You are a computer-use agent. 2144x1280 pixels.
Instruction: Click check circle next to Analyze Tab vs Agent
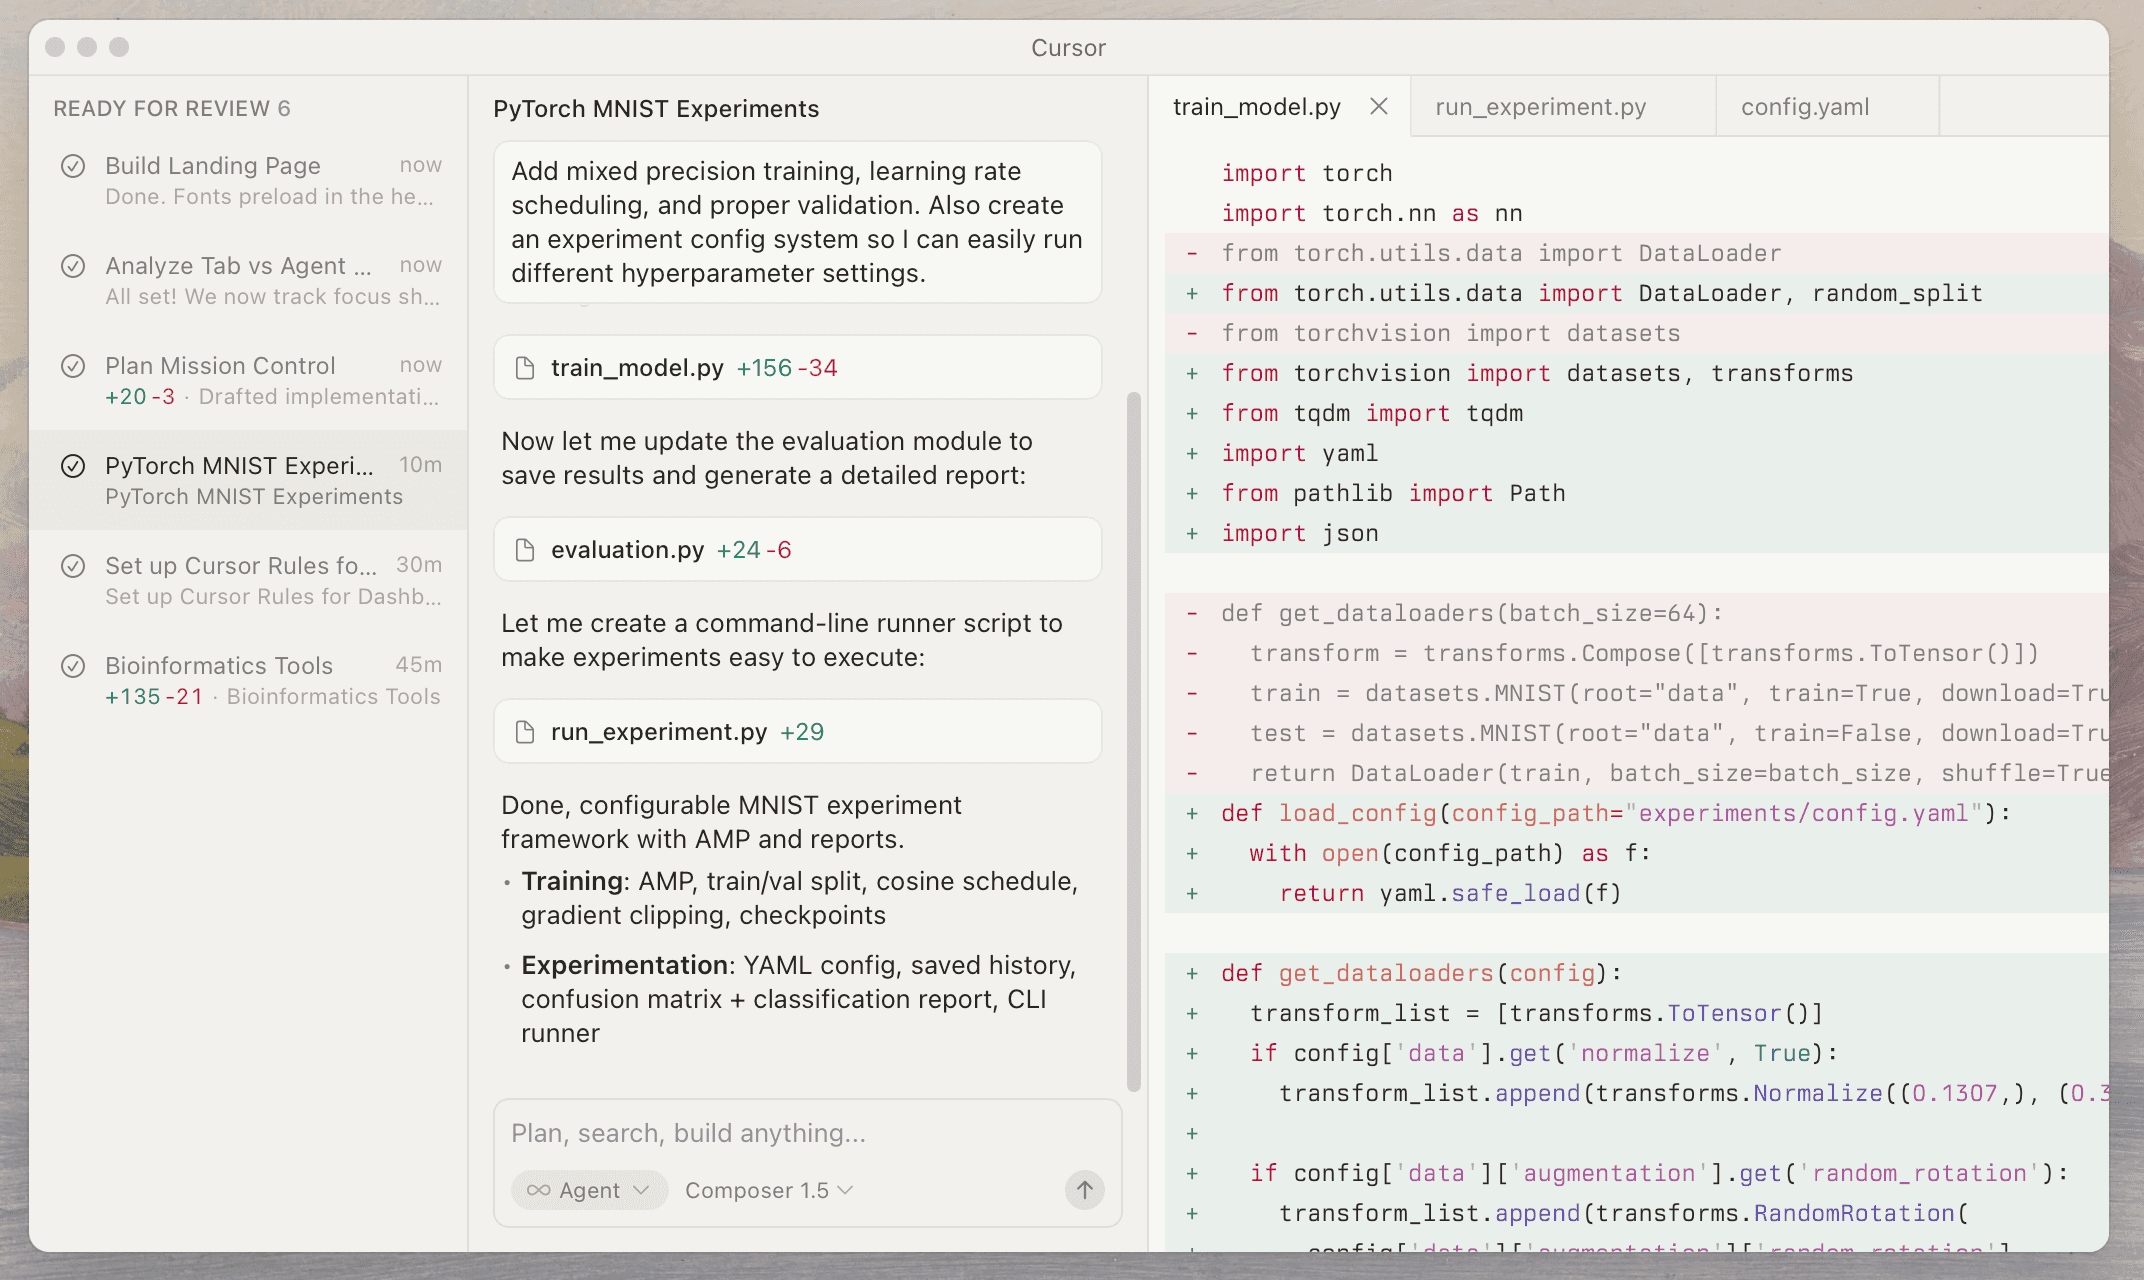[x=73, y=266]
